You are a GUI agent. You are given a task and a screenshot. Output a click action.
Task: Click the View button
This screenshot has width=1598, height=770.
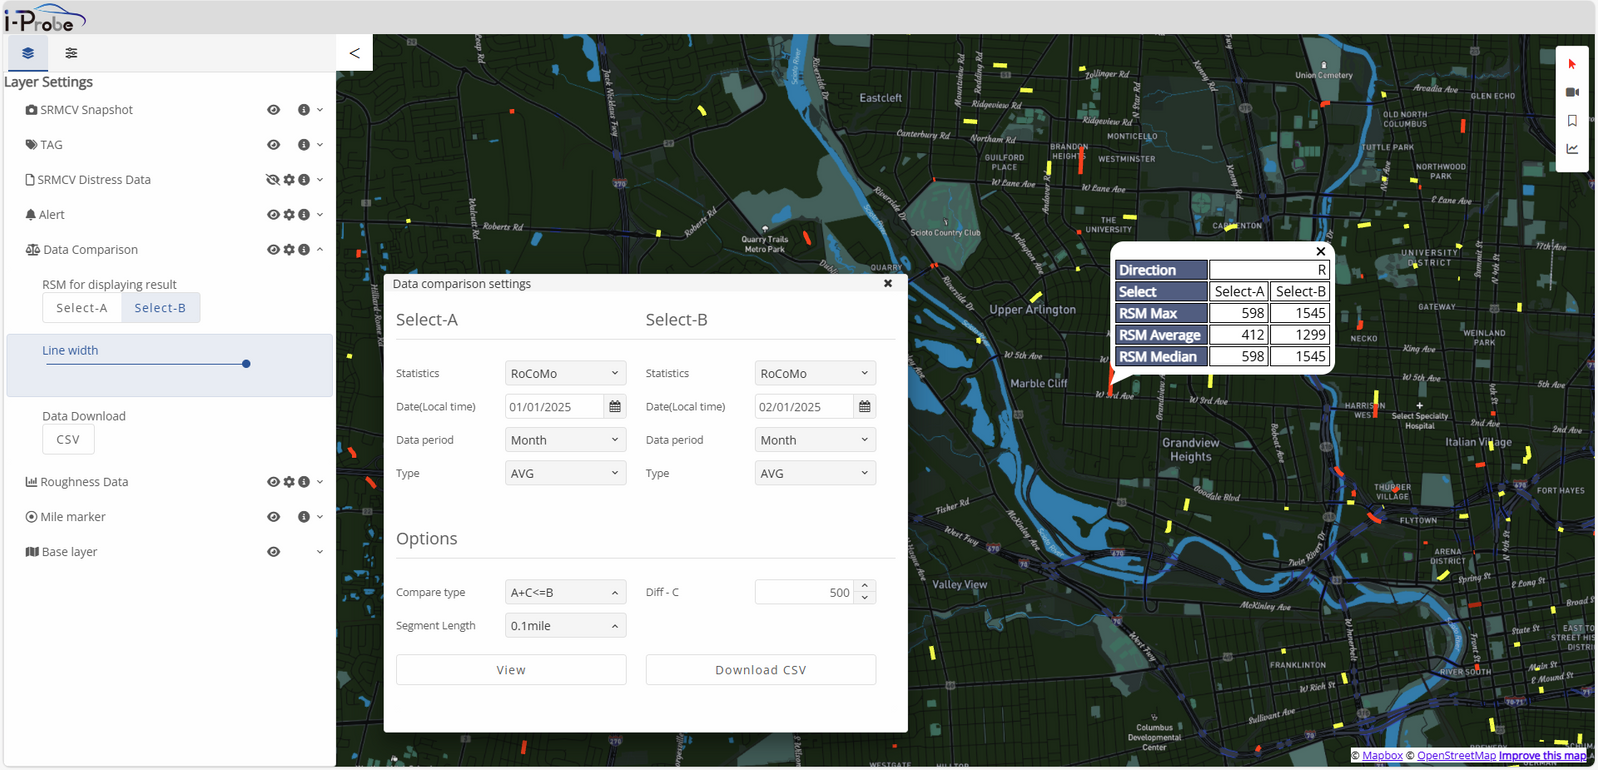[x=511, y=670]
